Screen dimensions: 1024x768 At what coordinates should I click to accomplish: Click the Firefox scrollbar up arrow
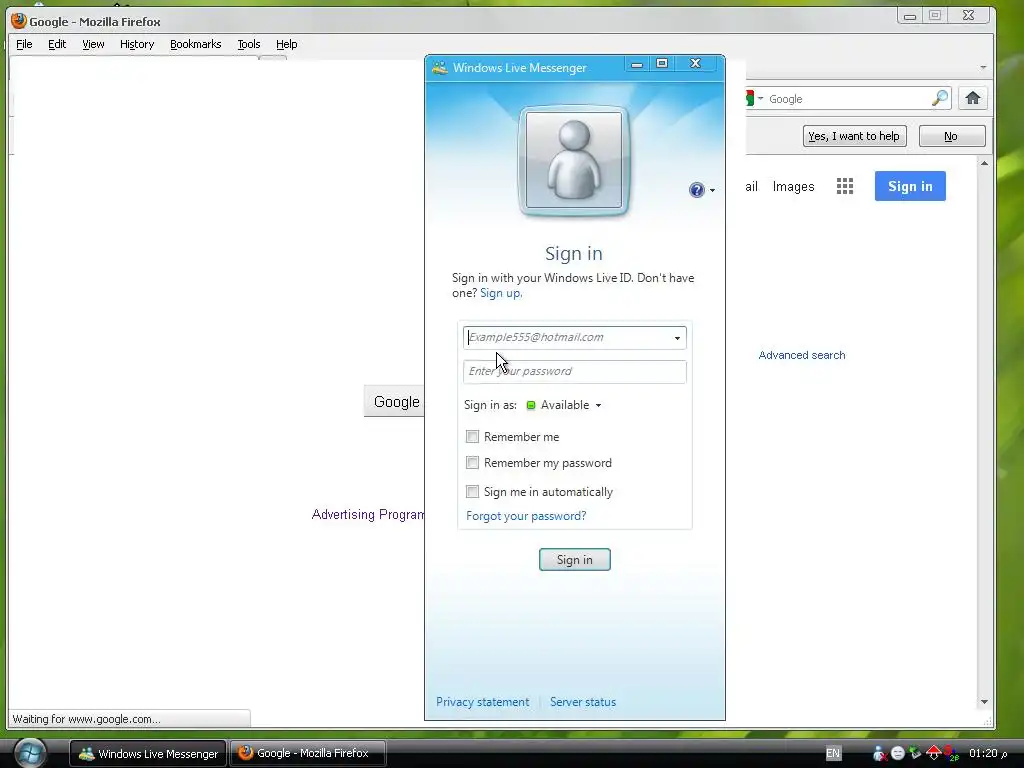(x=984, y=163)
